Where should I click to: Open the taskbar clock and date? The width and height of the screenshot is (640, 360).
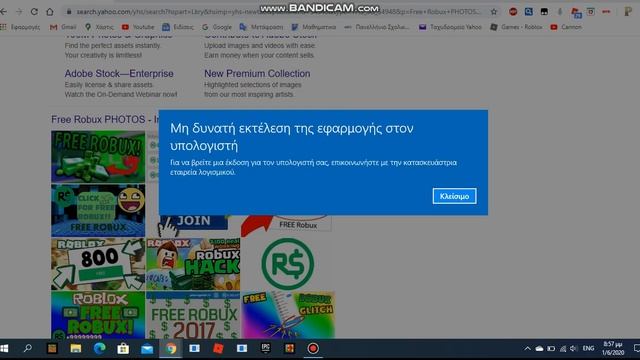tap(613, 349)
